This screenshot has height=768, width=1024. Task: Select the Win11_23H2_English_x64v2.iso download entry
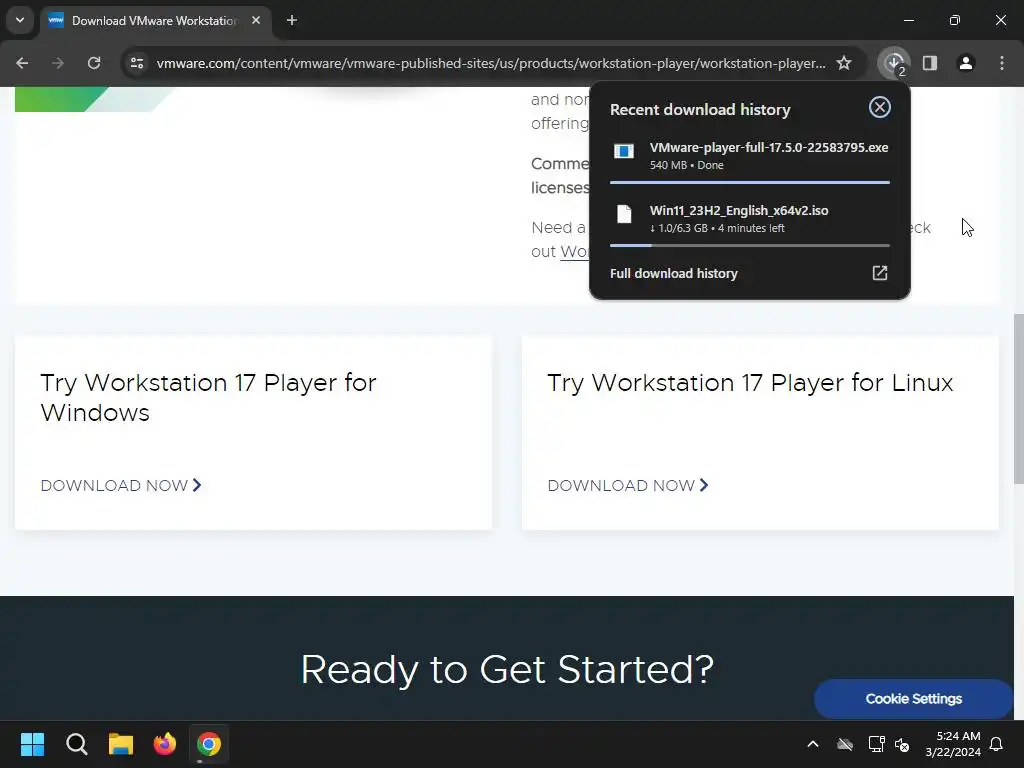pyautogui.click(x=750, y=218)
